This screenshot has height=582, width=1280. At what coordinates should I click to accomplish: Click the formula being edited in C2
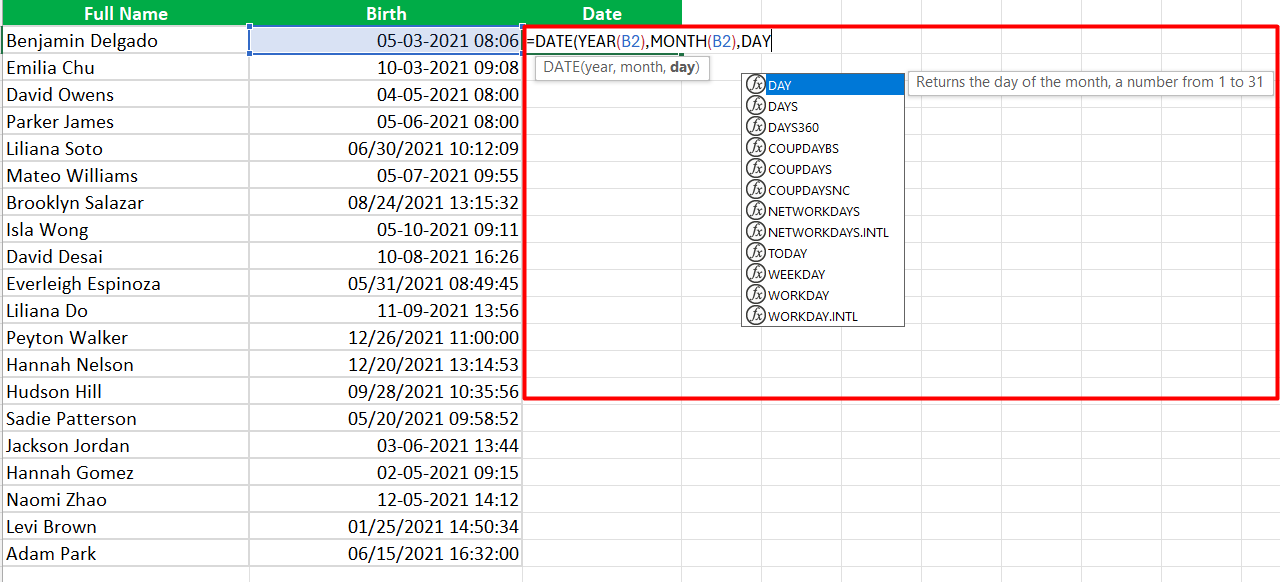650,41
